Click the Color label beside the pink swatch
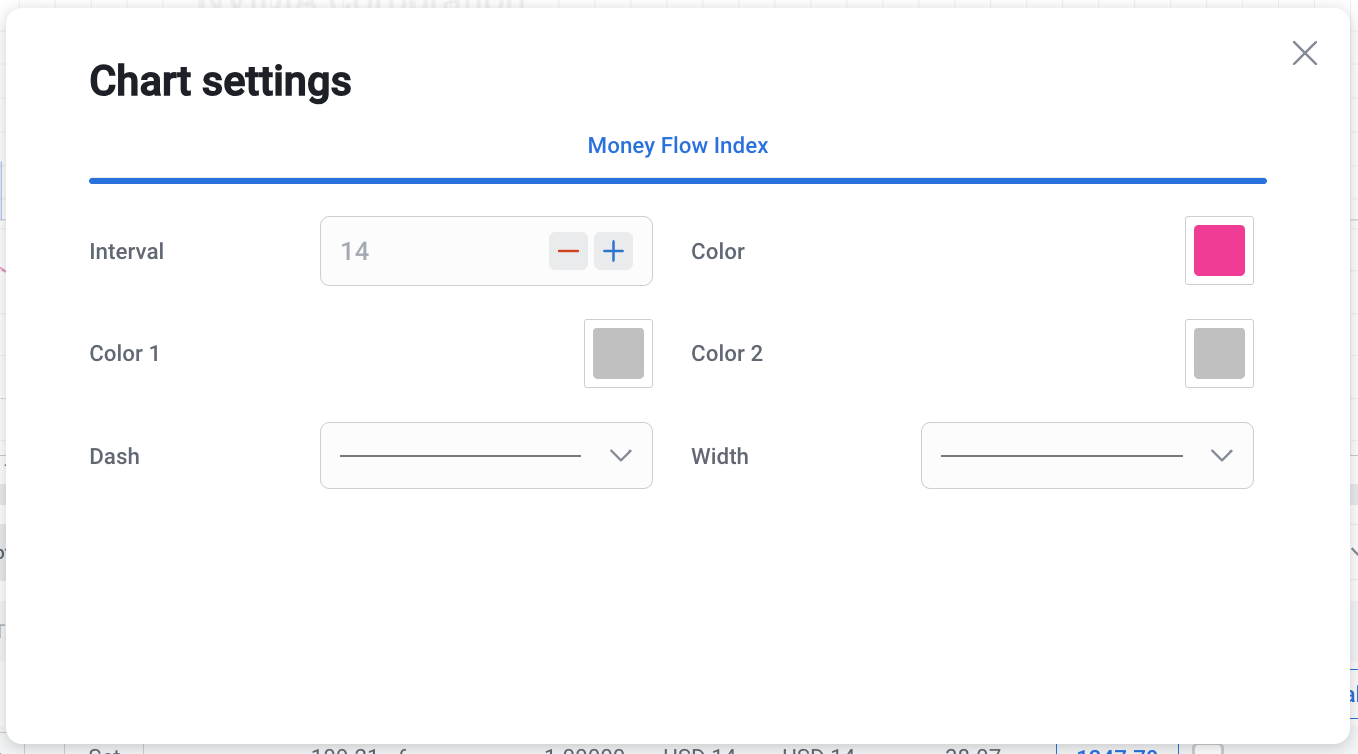Screen dimensions: 1358x754 click(718, 251)
